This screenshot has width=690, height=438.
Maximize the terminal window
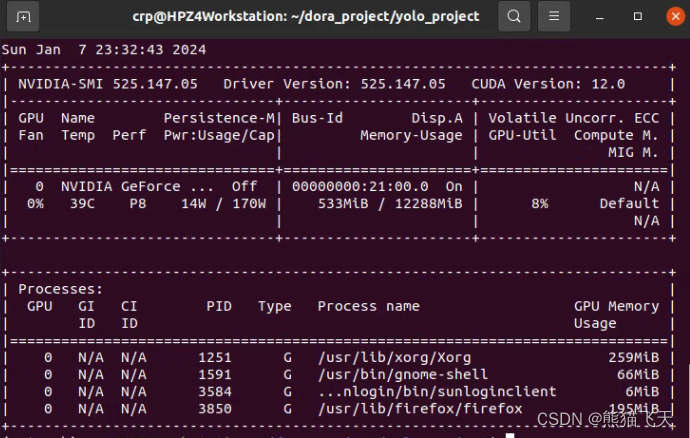click(637, 17)
